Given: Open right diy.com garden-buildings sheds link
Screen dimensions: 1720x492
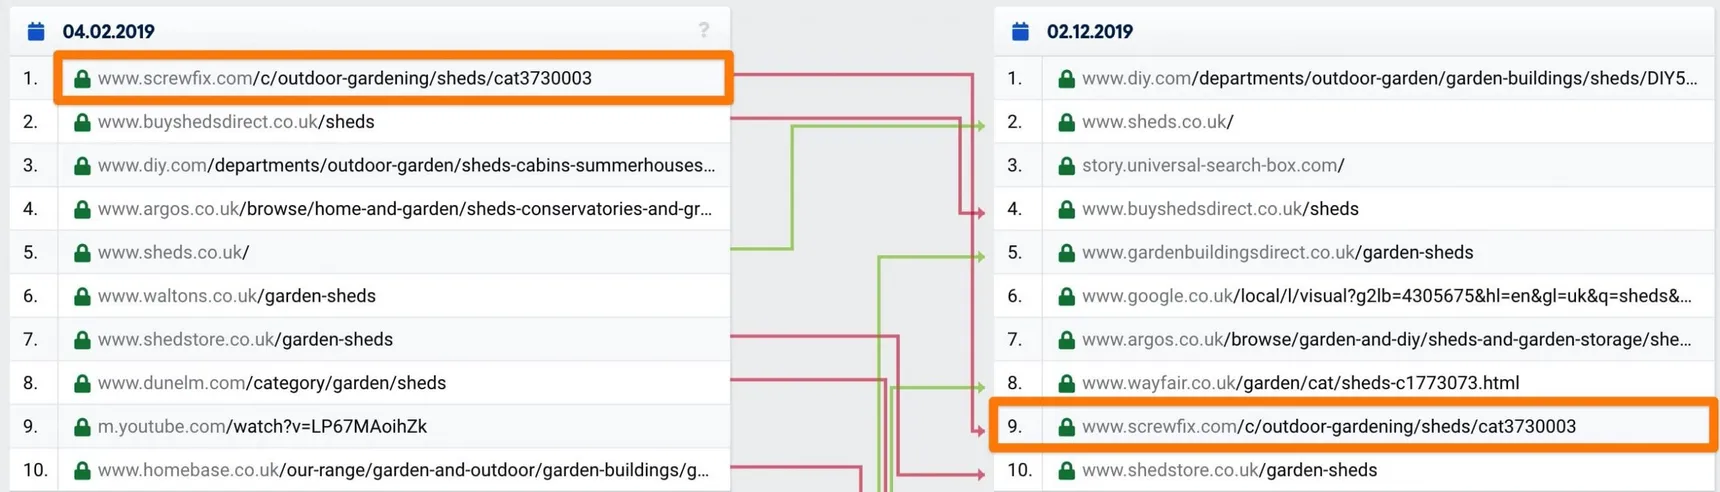Looking at the screenshot, I should [1390, 78].
